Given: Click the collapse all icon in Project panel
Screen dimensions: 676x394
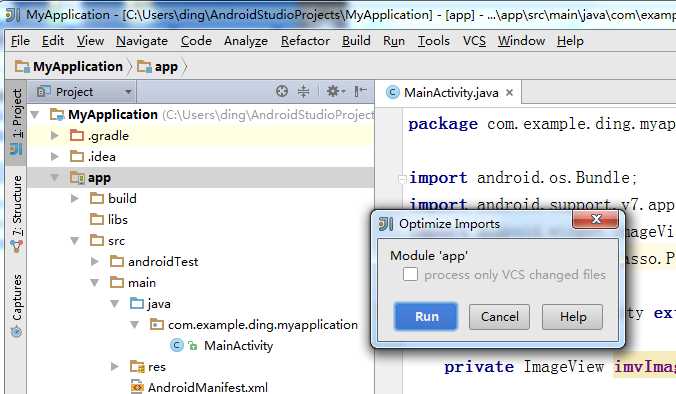Looking at the screenshot, I should 304,91.
